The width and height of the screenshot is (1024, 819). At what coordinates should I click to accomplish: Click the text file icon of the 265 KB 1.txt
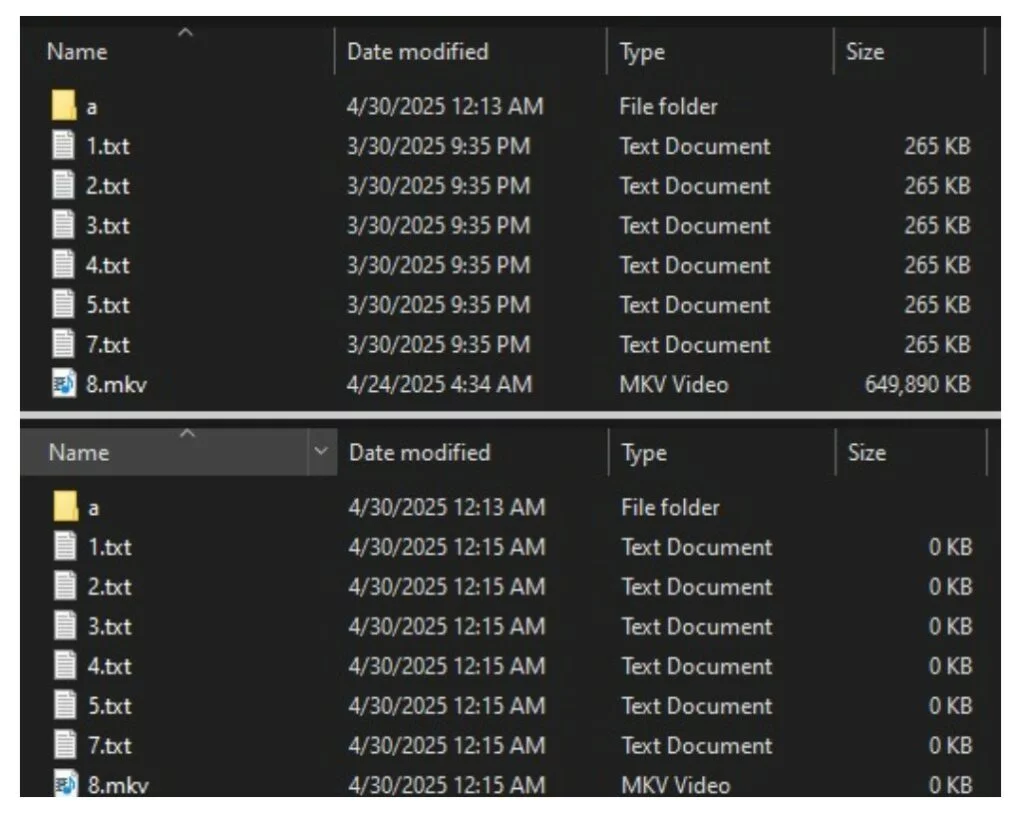tap(64, 146)
